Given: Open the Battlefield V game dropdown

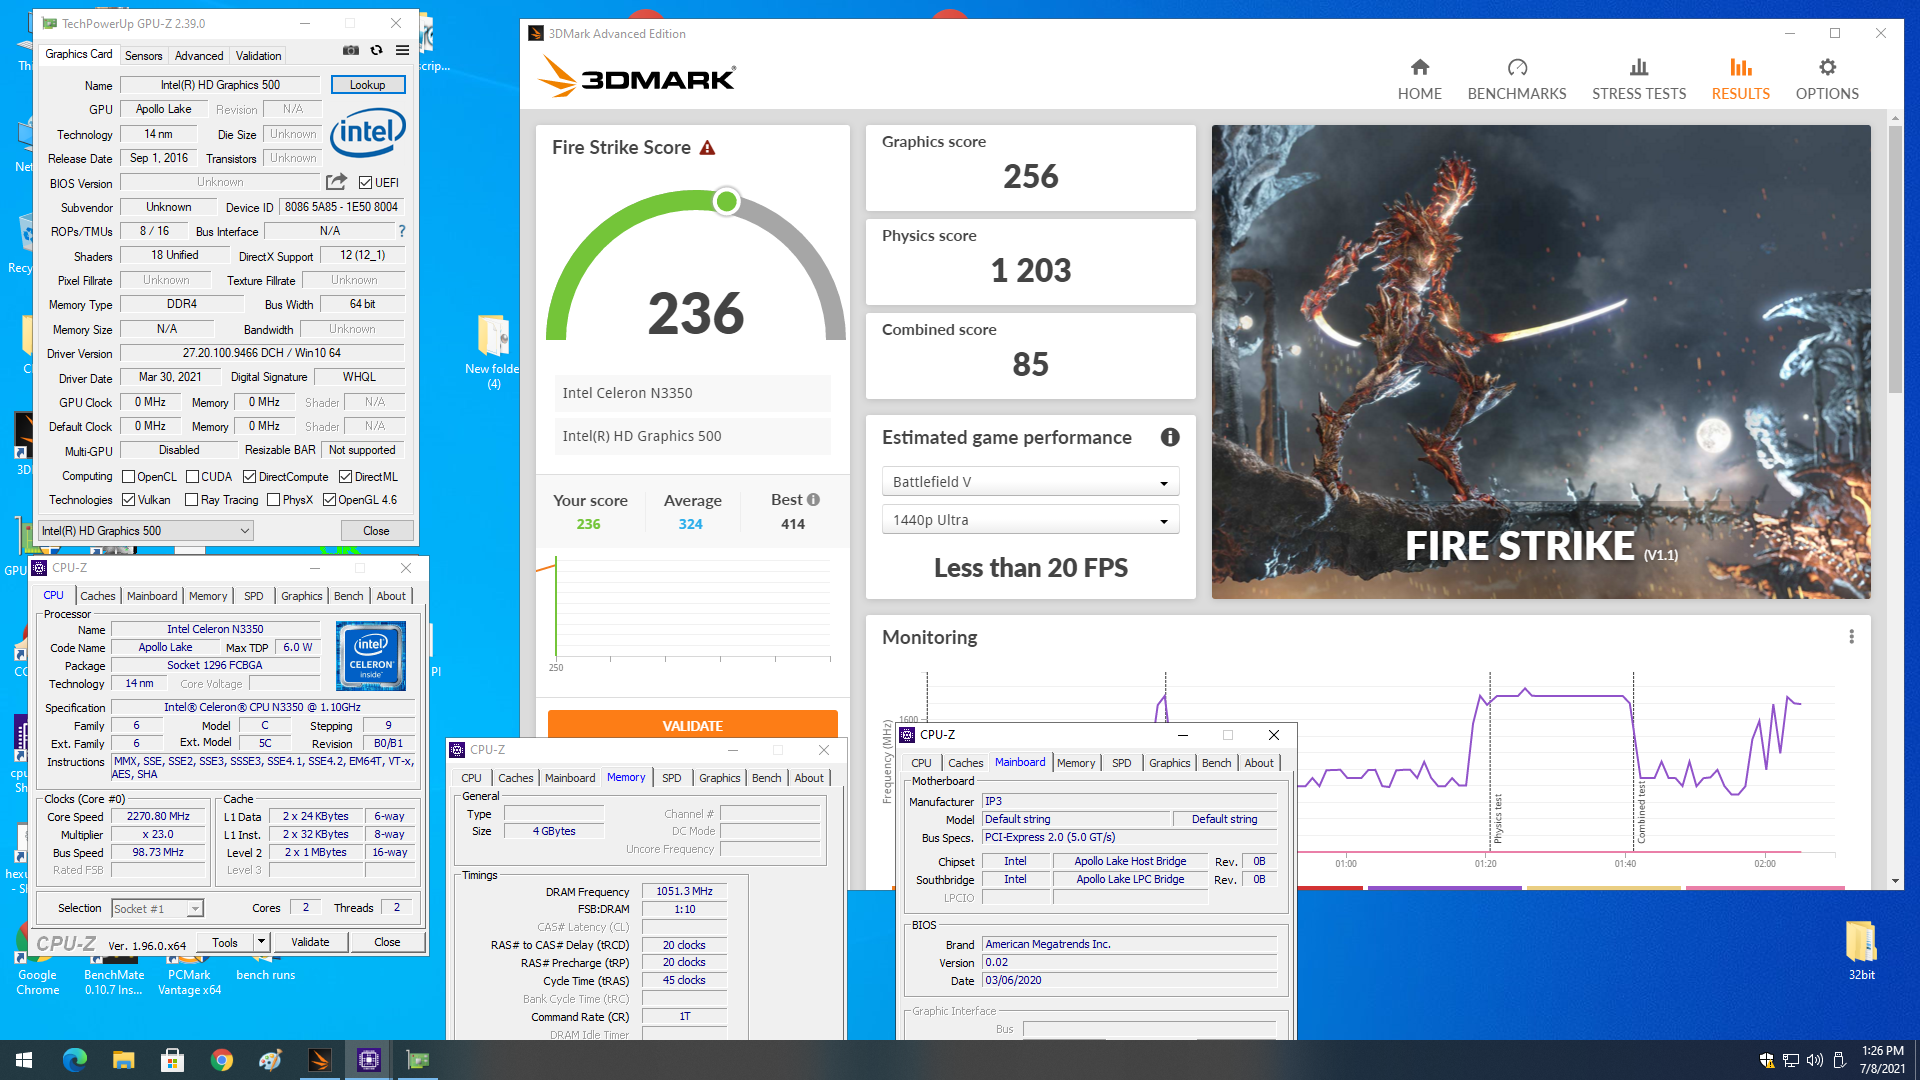Looking at the screenshot, I should click(1030, 482).
